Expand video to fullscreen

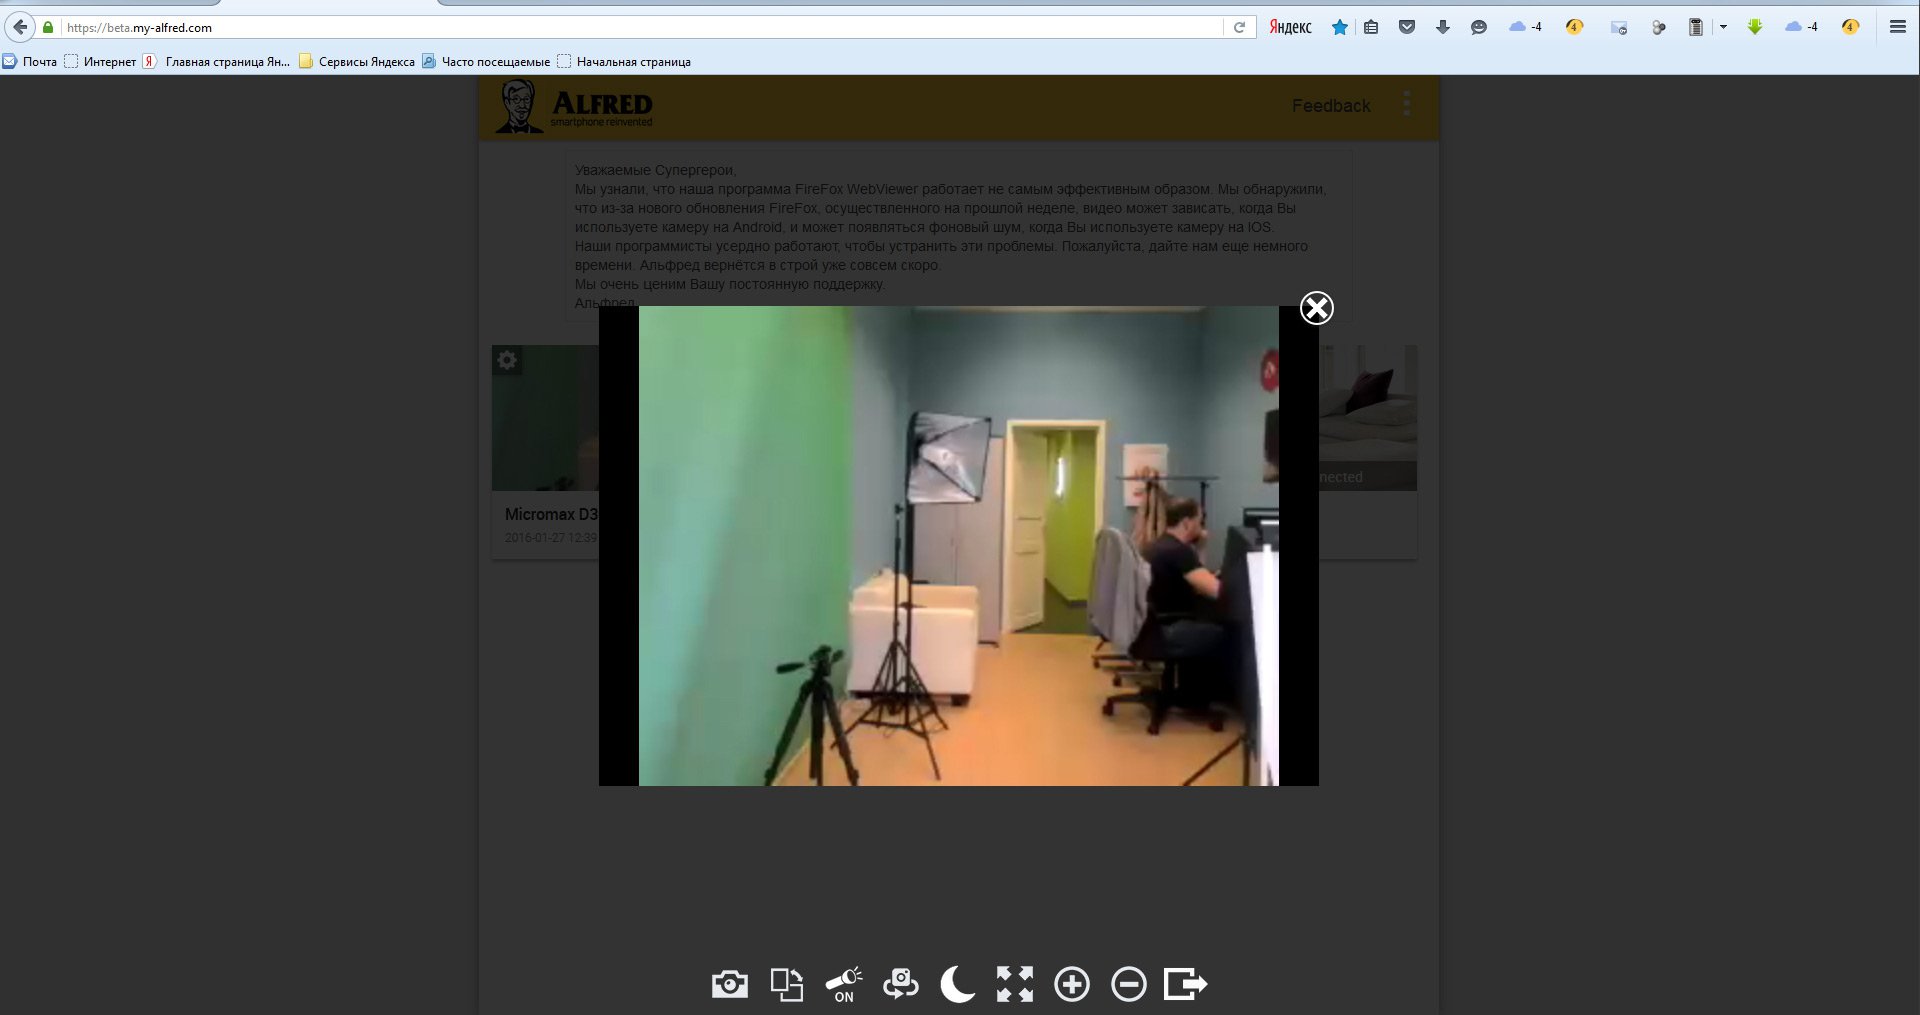tap(1015, 985)
